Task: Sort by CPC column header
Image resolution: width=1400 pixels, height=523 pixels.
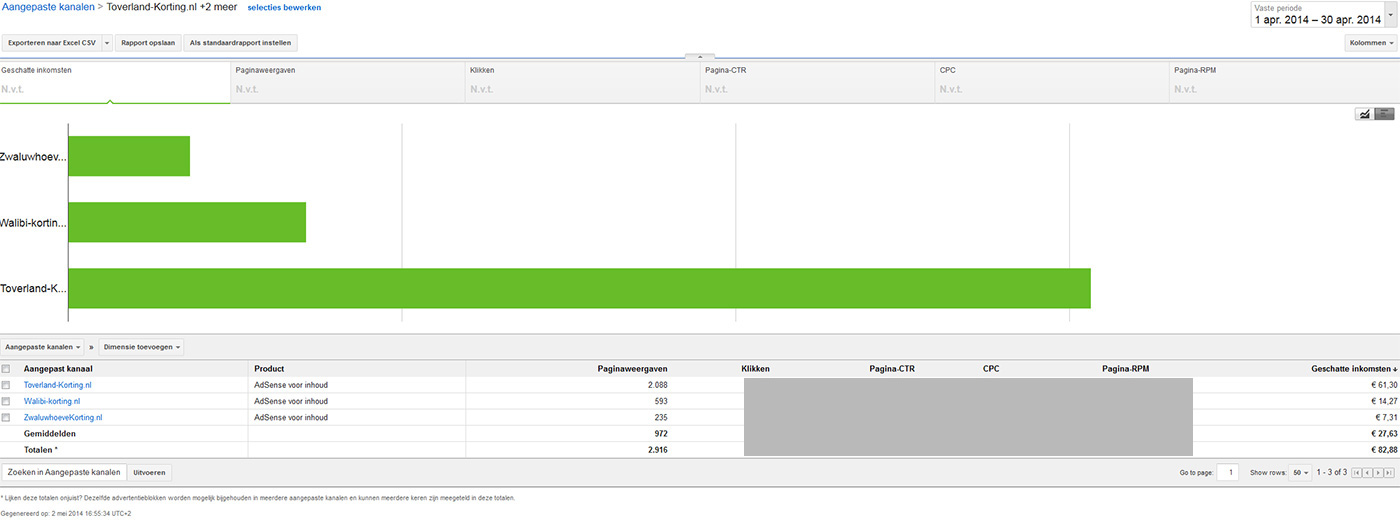Action: (x=991, y=369)
